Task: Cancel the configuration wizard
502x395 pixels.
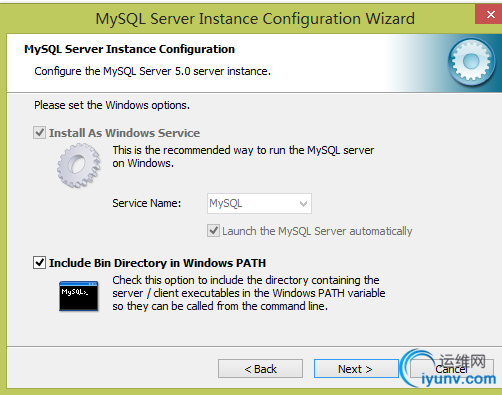Action: pyautogui.click(x=452, y=369)
